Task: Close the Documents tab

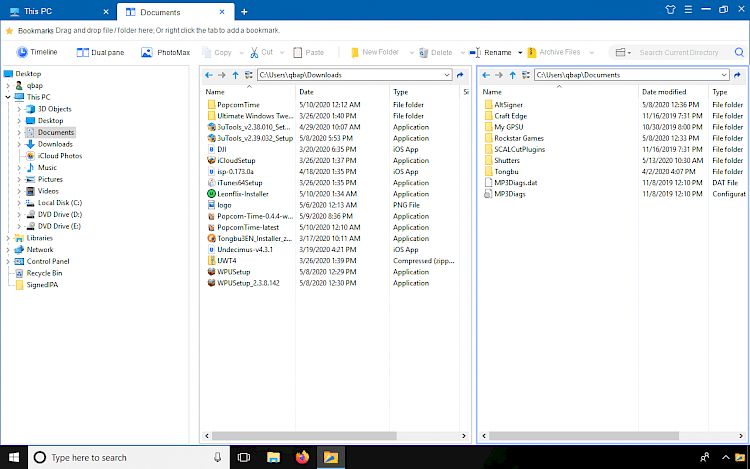Action: (222, 12)
